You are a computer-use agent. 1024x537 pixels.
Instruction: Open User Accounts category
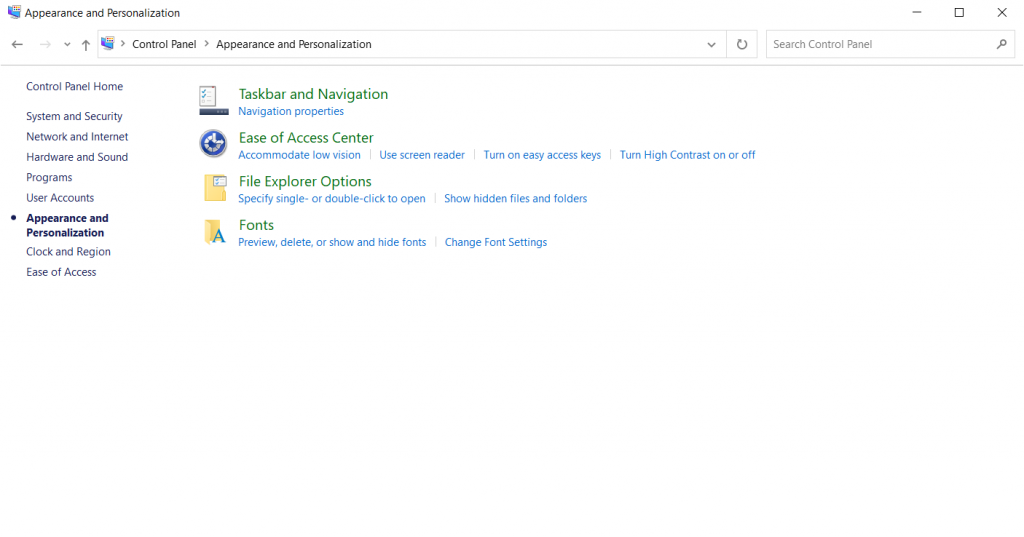(60, 198)
